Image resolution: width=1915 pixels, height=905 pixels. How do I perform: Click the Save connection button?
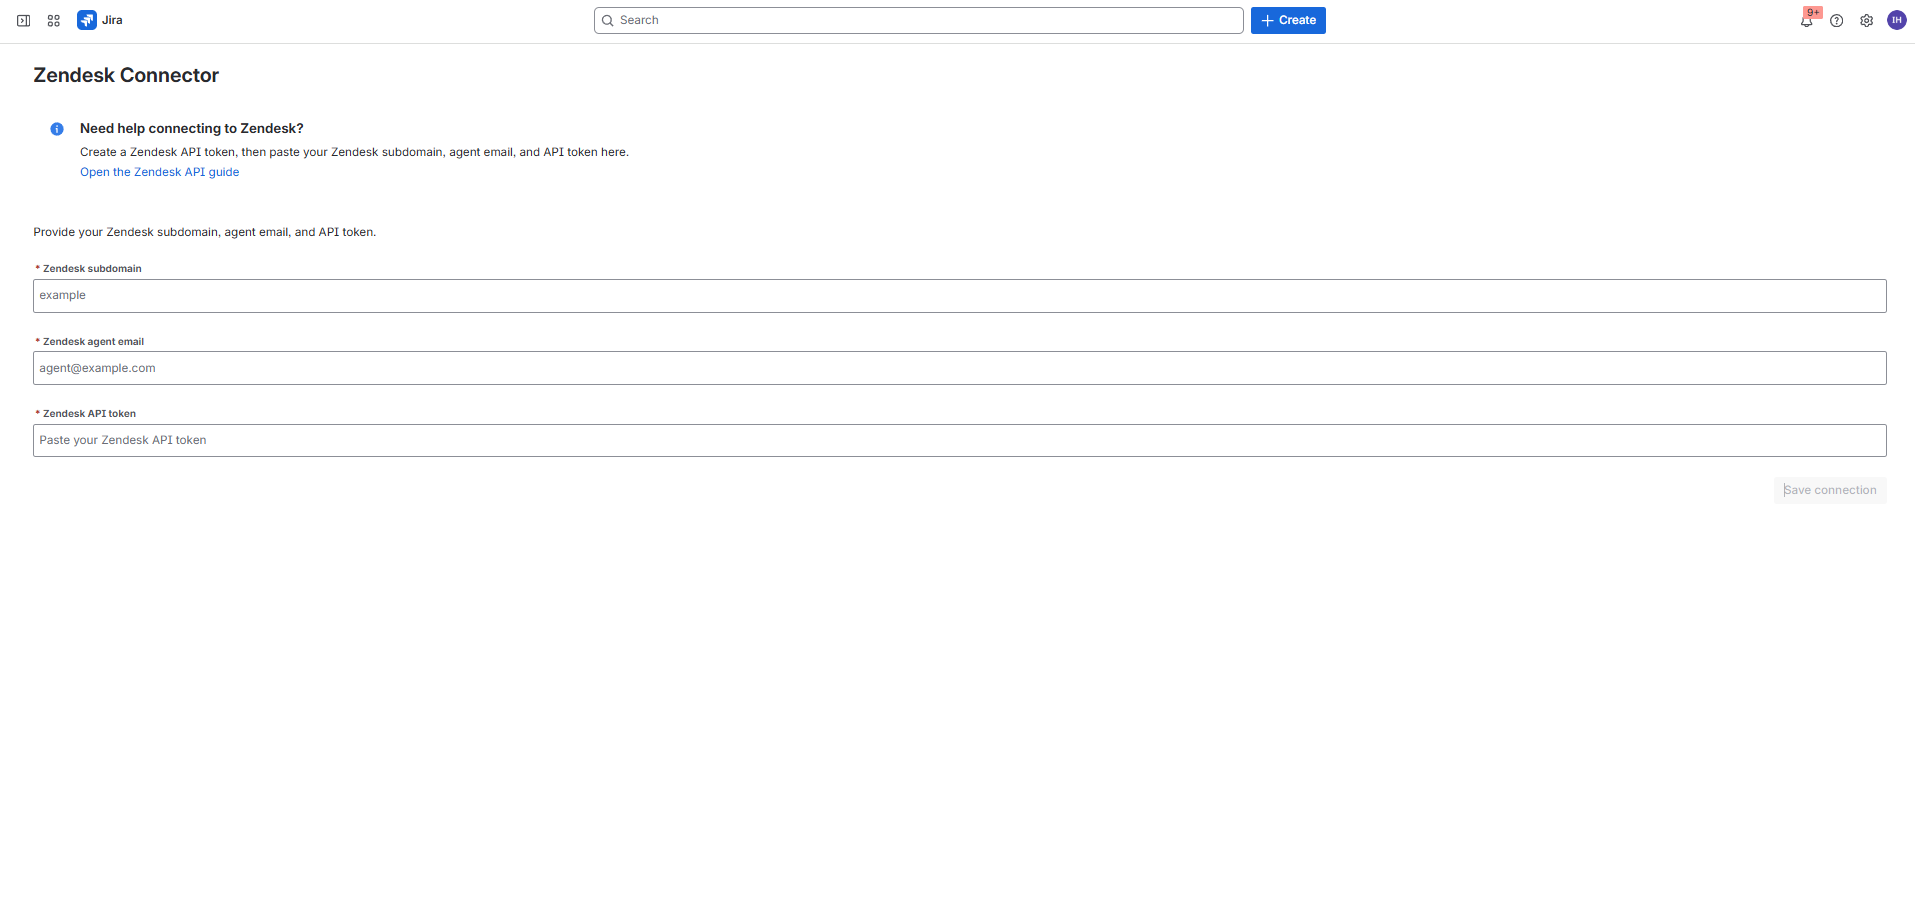(1830, 490)
